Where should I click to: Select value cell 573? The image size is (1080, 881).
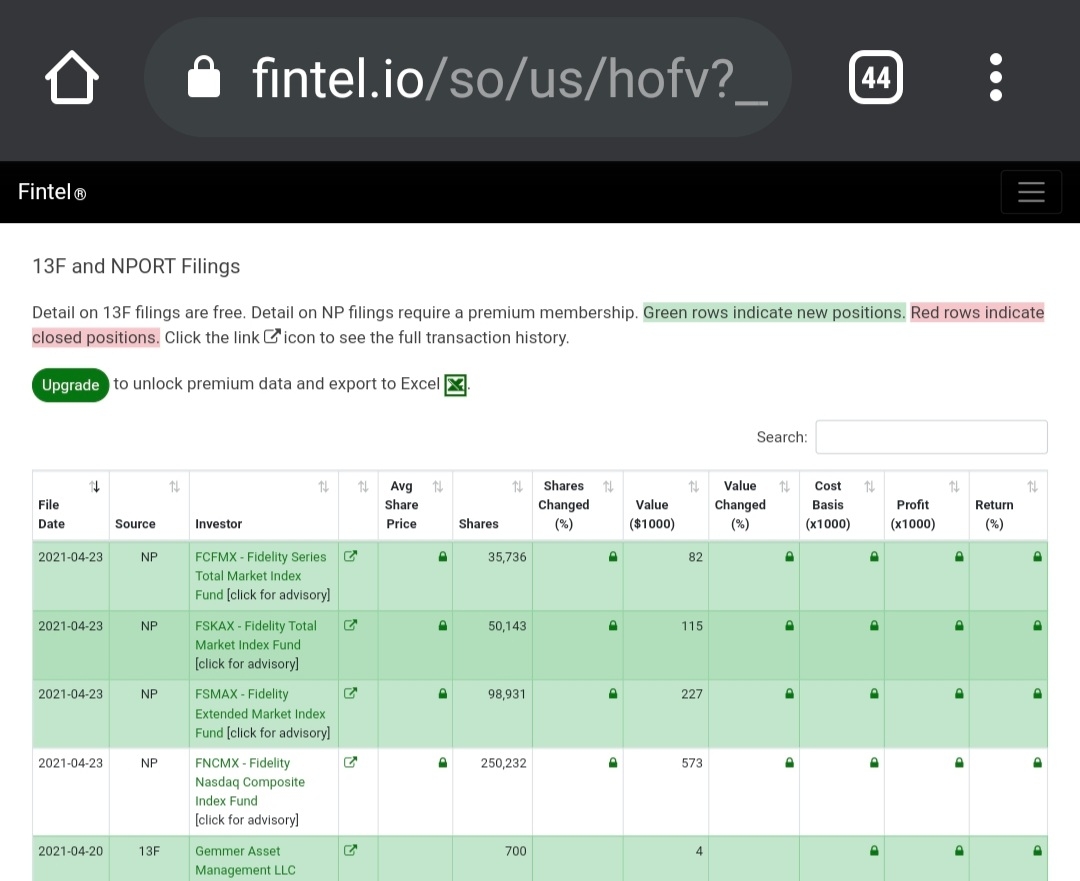(x=692, y=763)
